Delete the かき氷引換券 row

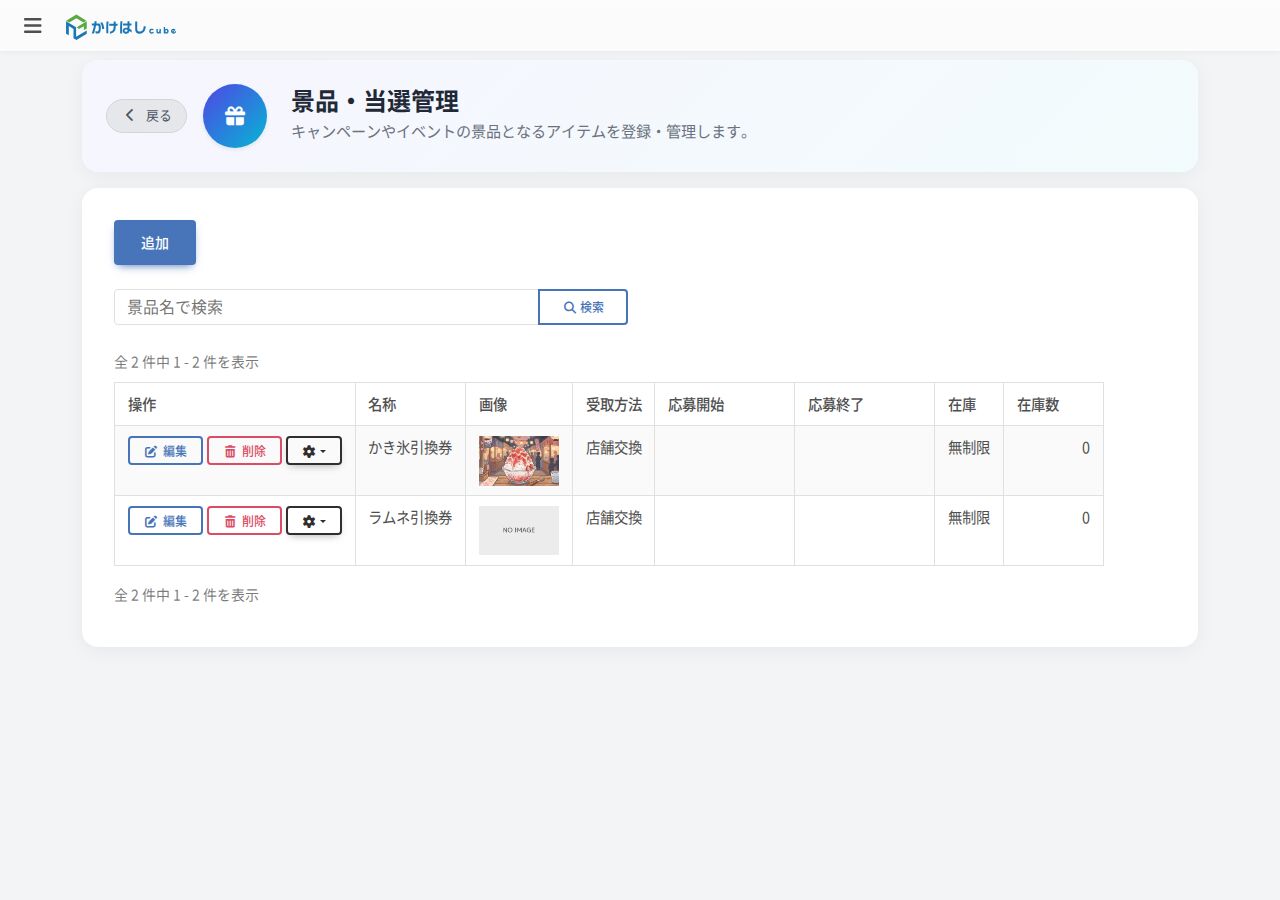(x=244, y=451)
